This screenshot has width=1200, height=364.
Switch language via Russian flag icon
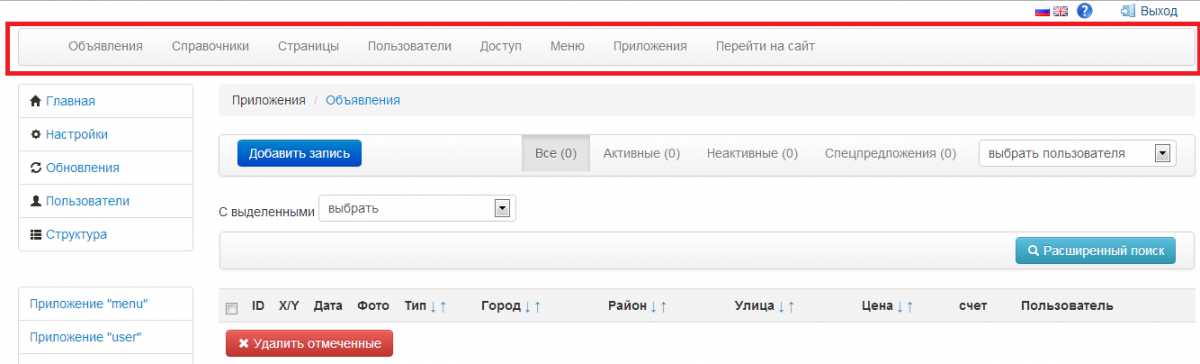click(1041, 11)
